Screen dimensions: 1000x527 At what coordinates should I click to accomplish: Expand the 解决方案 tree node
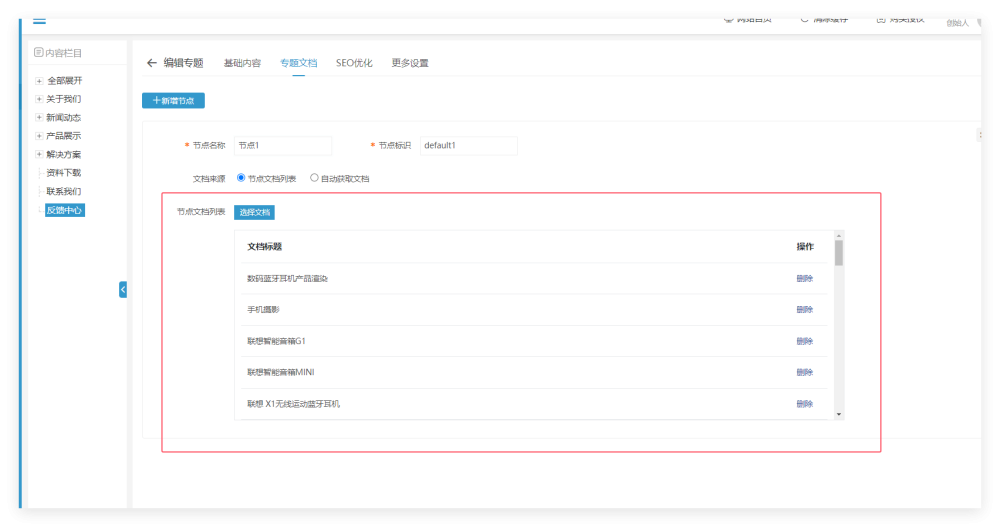pyautogui.click(x=39, y=154)
